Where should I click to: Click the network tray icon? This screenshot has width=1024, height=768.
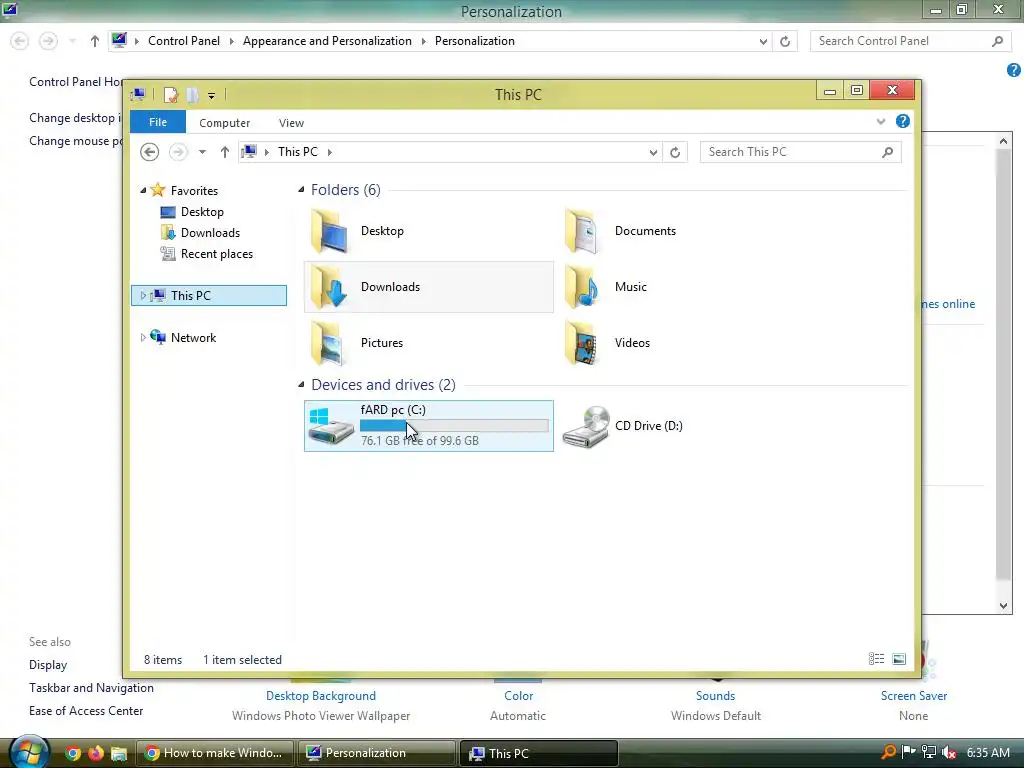(929, 753)
